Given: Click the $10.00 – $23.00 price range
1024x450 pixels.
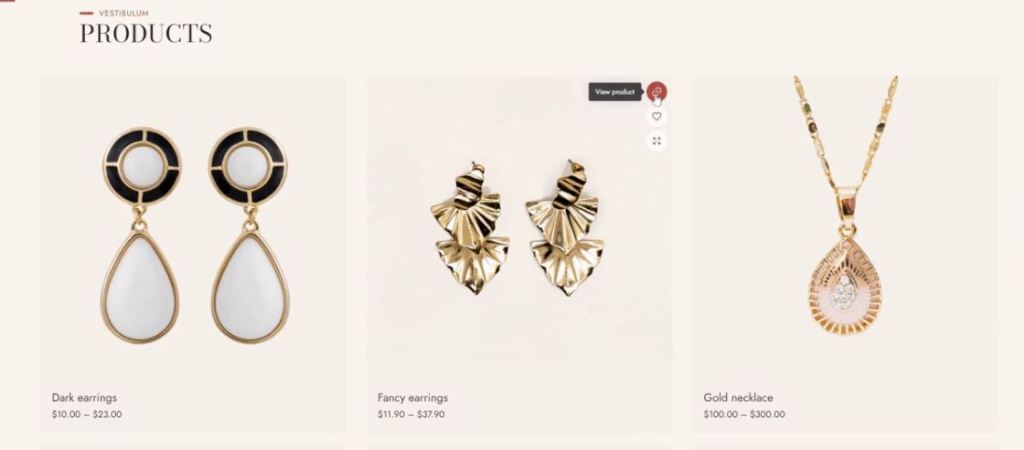Looking at the screenshot, I should [x=87, y=414].
